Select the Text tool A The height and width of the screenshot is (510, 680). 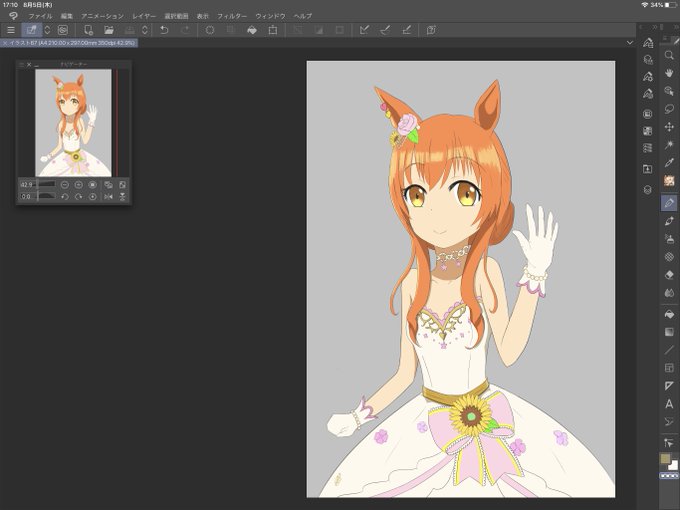(669, 404)
